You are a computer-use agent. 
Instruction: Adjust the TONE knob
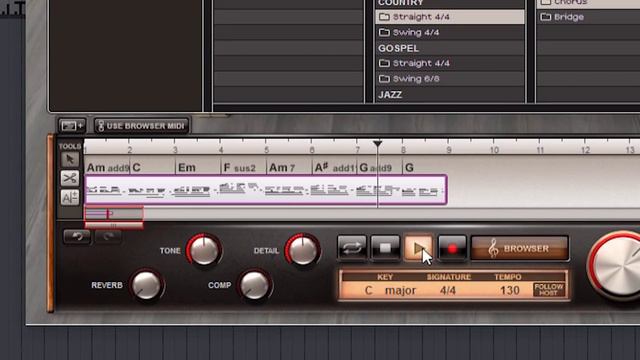204,250
